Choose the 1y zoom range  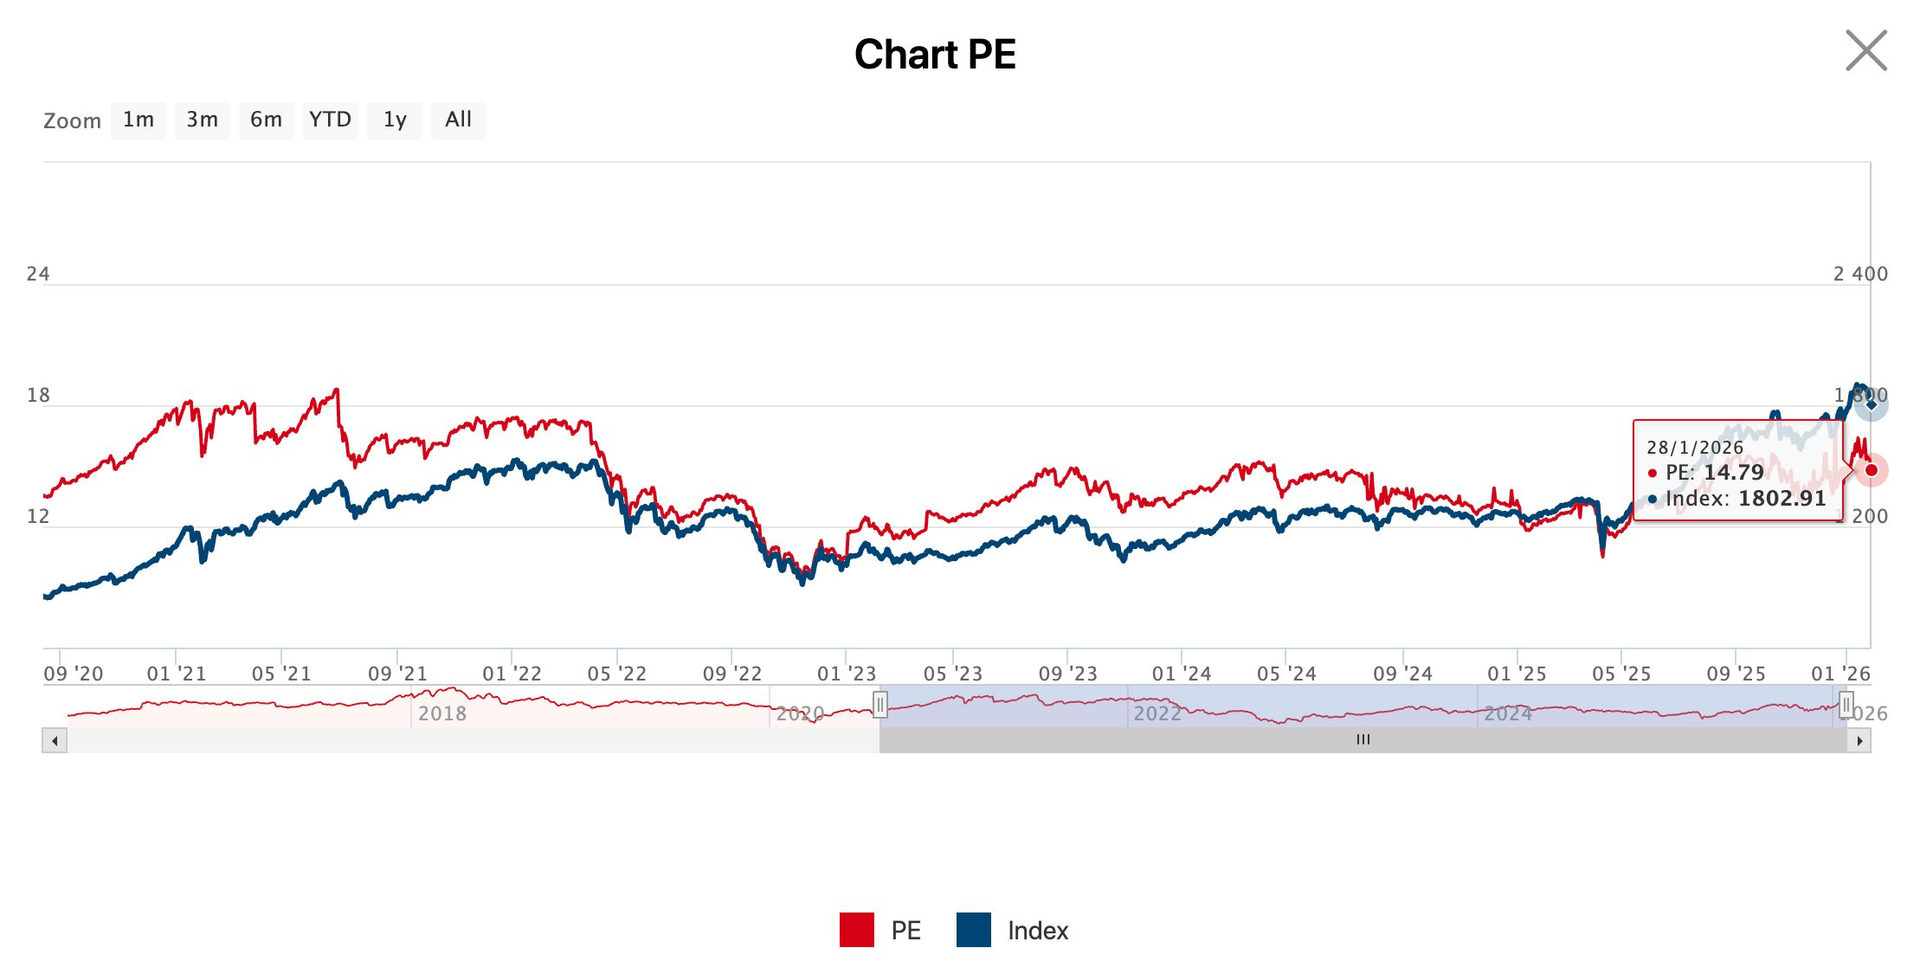click(x=394, y=120)
